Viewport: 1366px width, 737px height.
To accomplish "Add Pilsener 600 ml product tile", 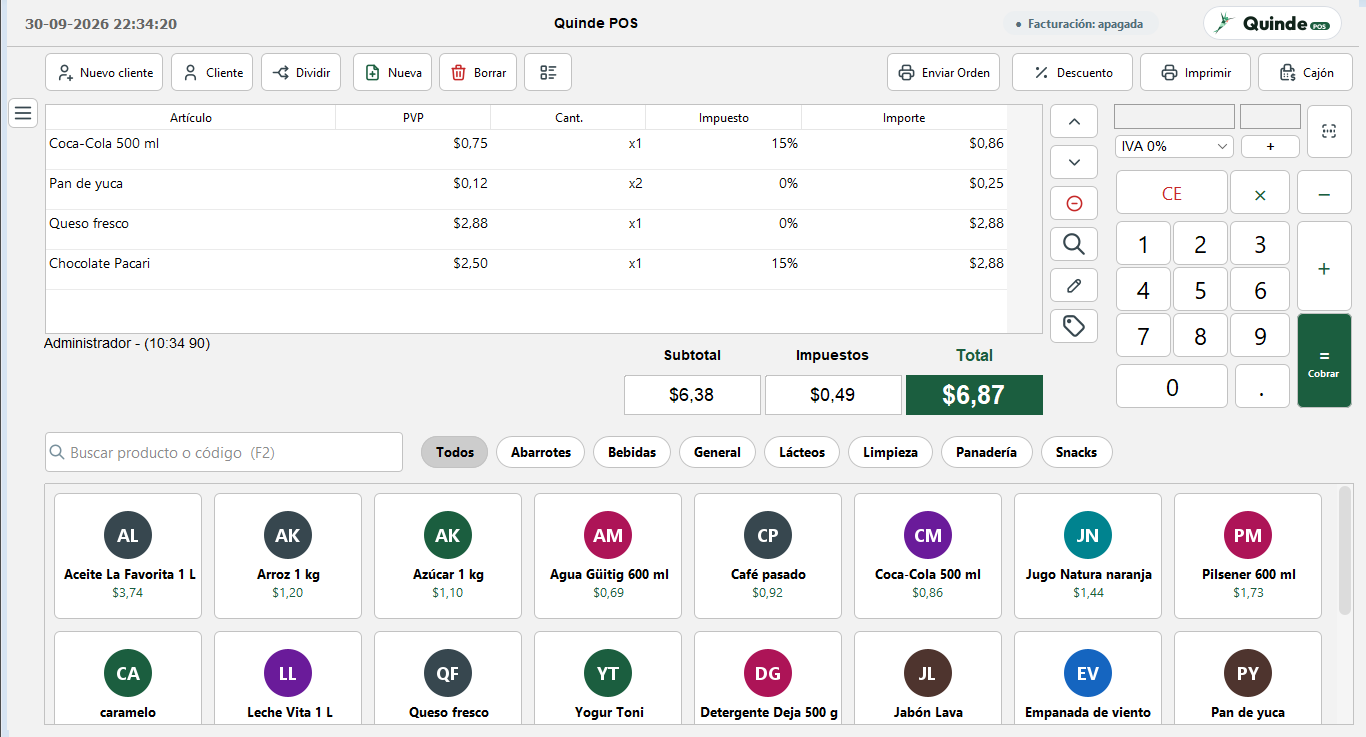I will click(x=1248, y=555).
